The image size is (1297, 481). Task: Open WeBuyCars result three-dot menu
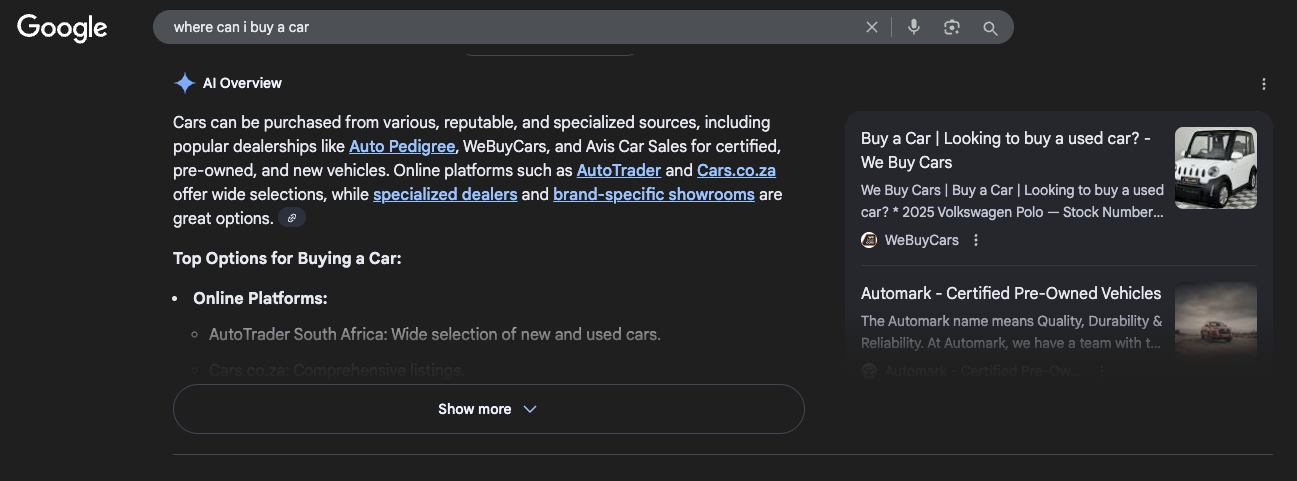tap(976, 240)
